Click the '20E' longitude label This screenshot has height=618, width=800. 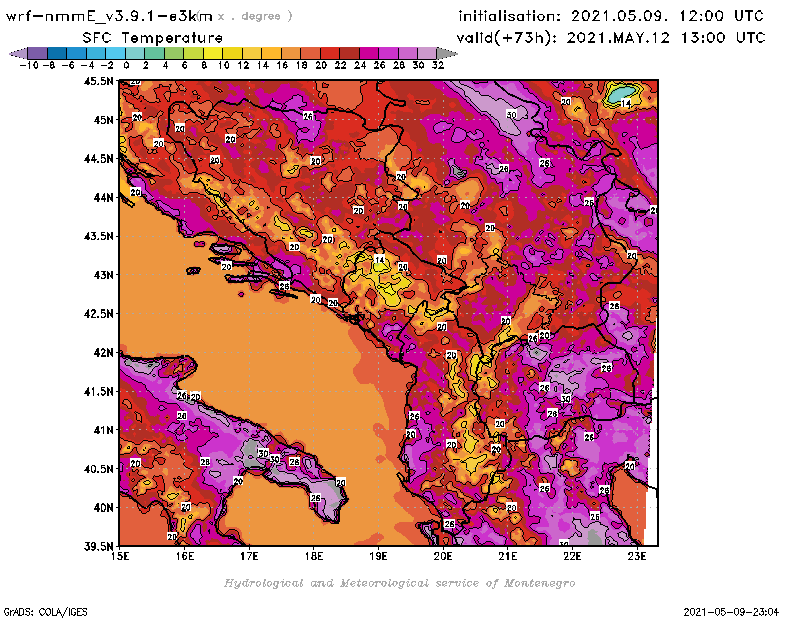(443, 556)
